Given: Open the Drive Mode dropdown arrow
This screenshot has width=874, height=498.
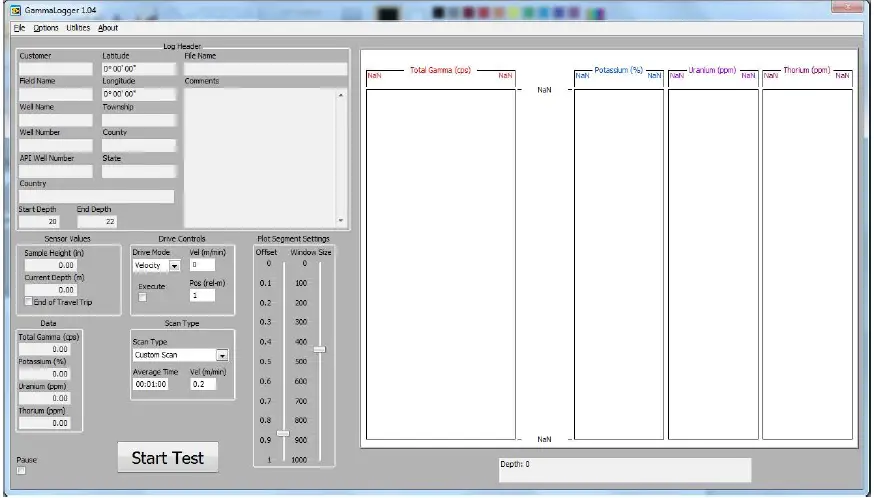Looking at the screenshot, I should coord(174,266).
